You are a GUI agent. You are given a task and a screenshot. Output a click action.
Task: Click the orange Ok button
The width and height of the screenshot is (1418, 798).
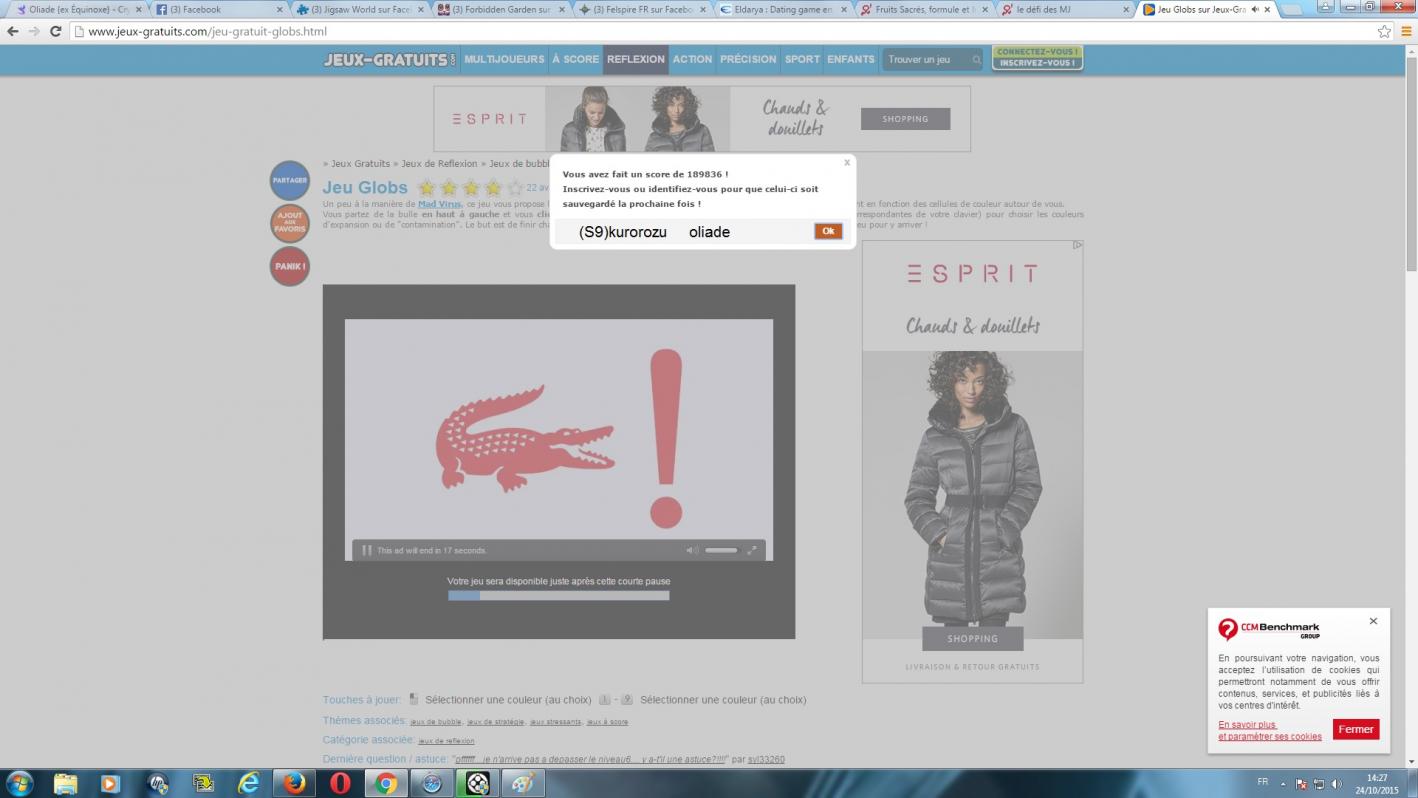(828, 231)
